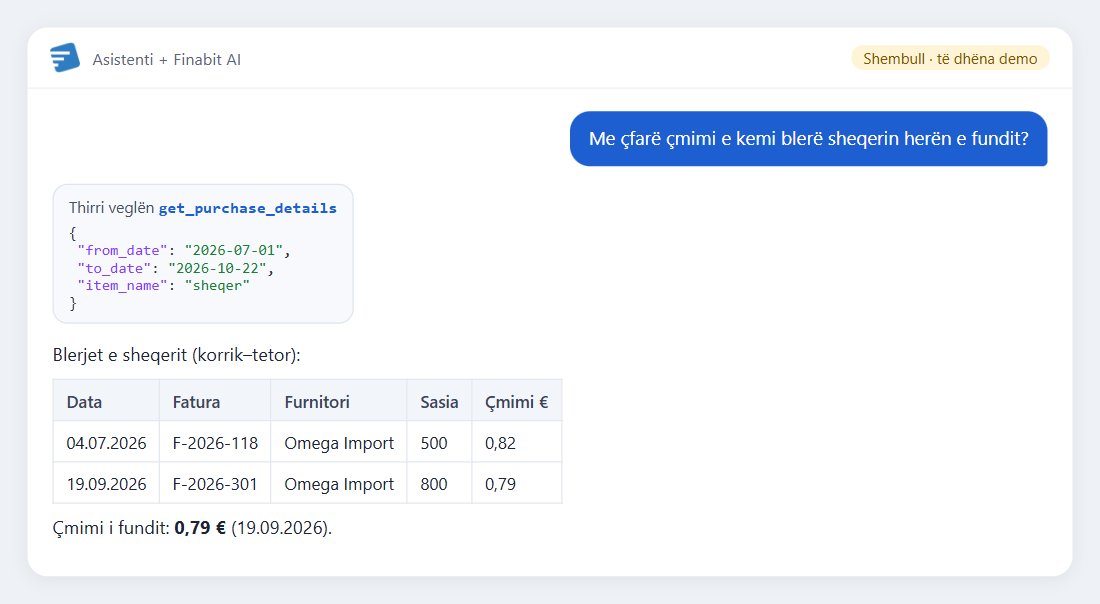Click the Finabit logo icon

tap(65, 58)
